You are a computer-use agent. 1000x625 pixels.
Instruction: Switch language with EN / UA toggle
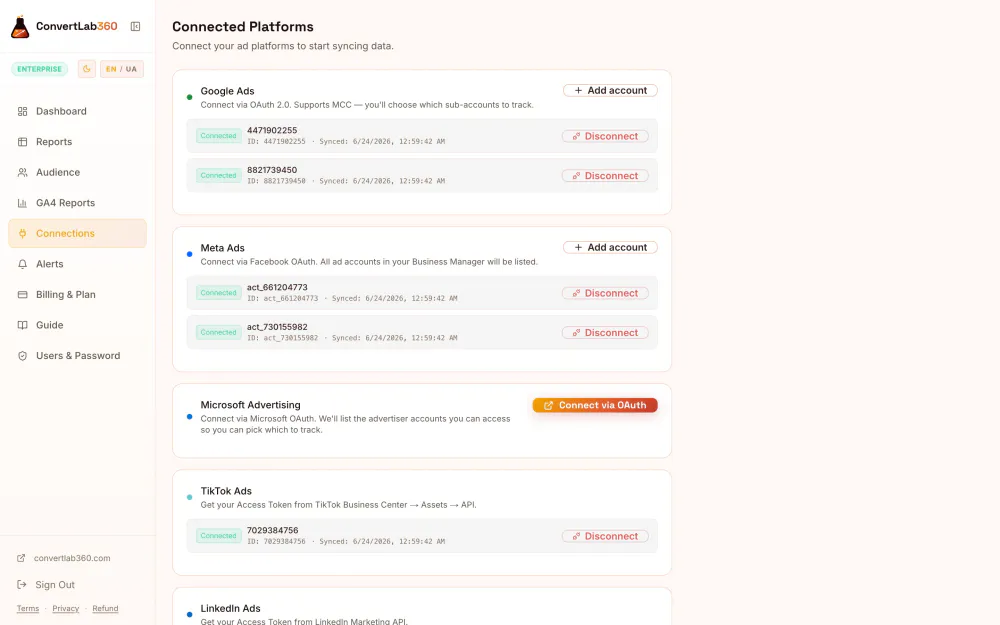[121, 69]
